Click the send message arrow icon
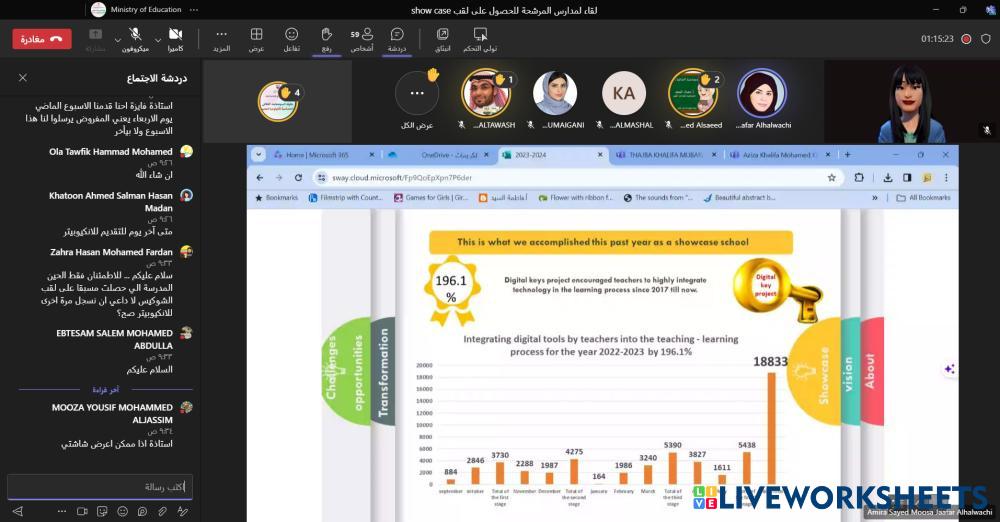1000x522 pixels. [x=17, y=511]
